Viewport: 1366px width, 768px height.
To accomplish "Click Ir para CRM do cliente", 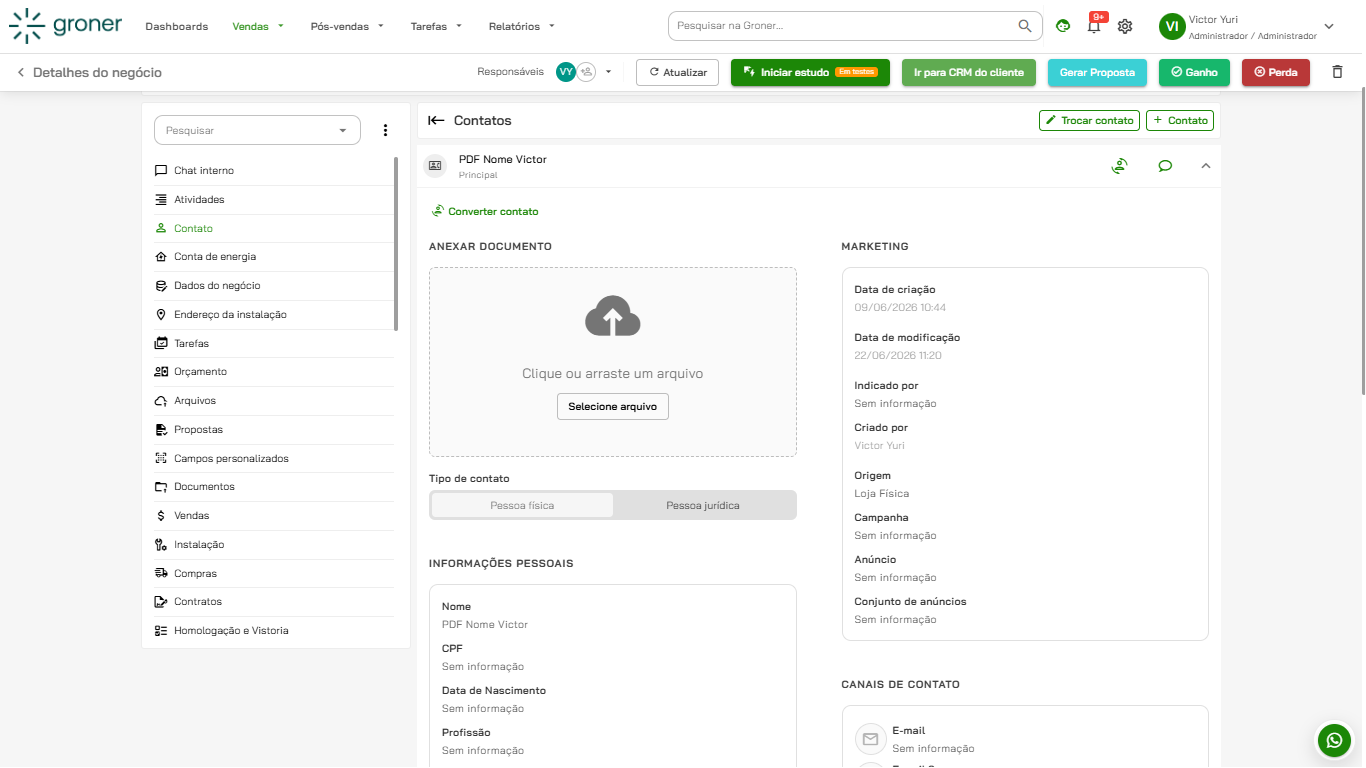I will 969,72.
